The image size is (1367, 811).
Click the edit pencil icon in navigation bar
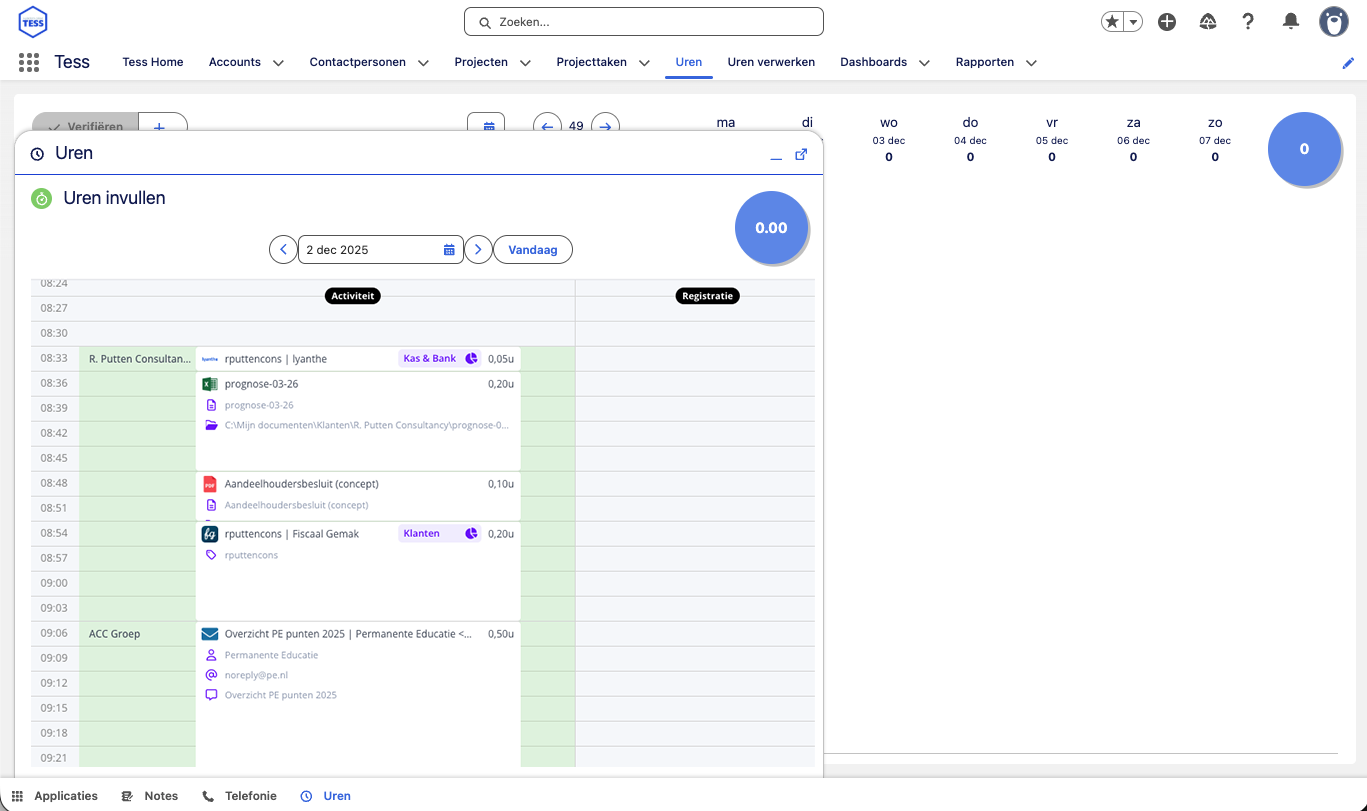pos(1348,63)
